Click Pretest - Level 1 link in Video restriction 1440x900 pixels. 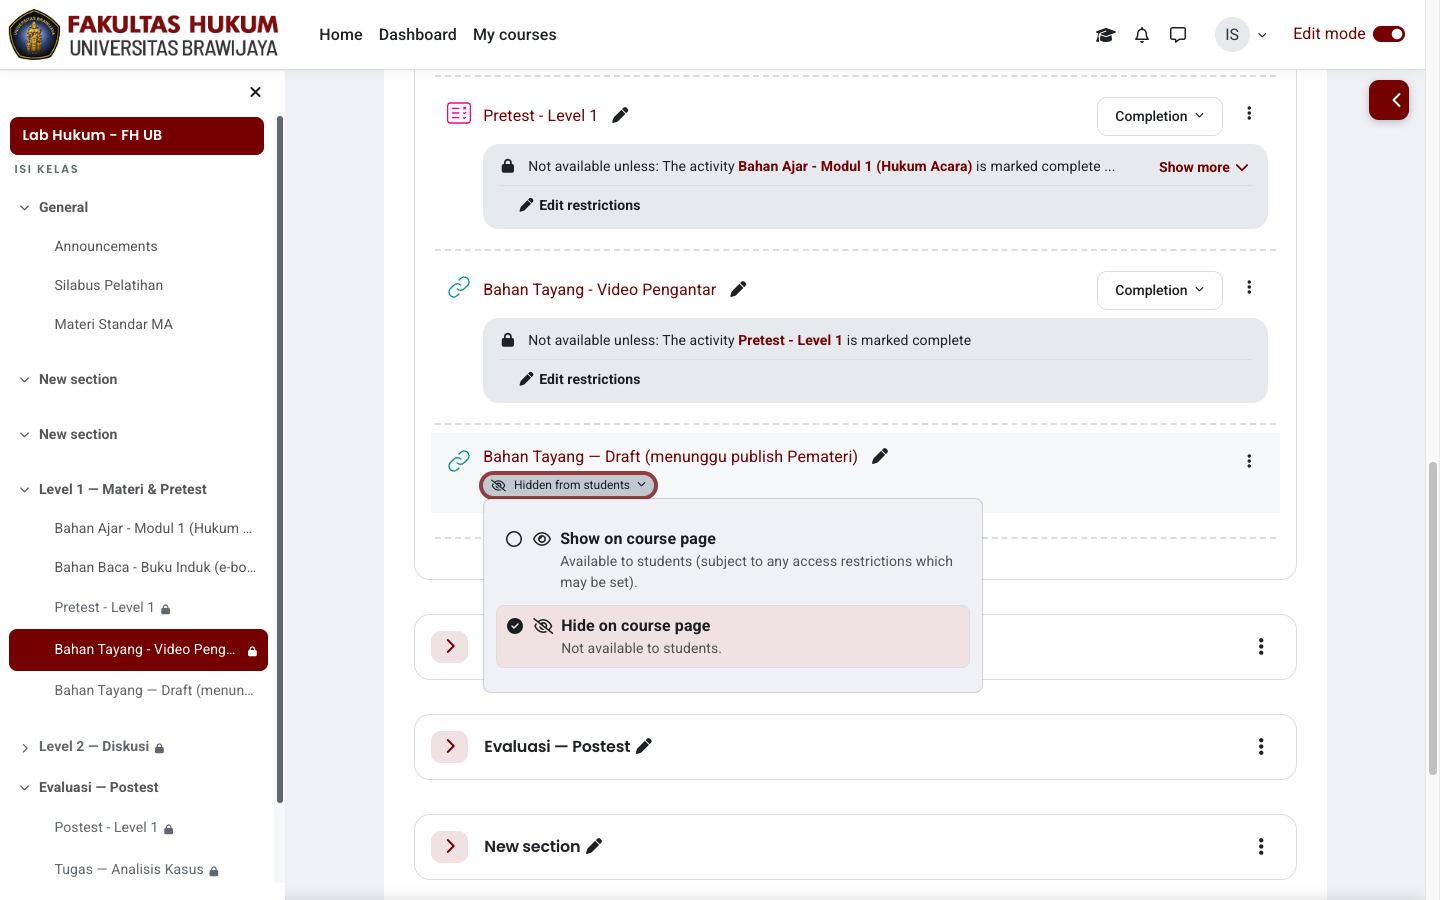tap(790, 340)
